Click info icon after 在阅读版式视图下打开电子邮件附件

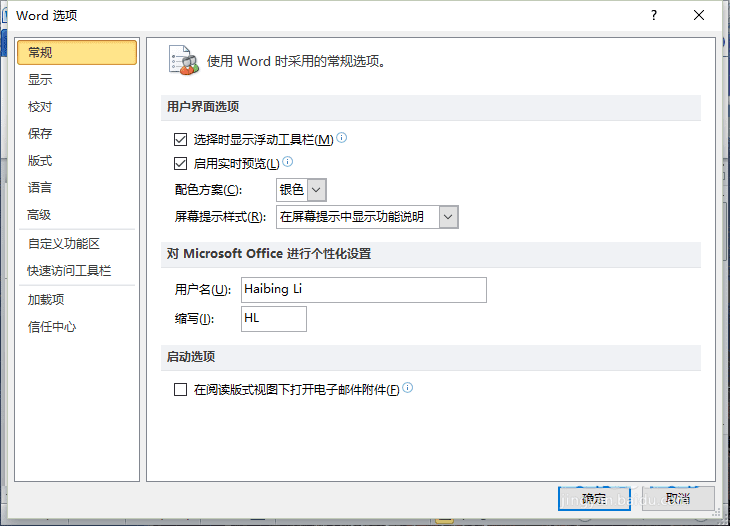(x=407, y=388)
